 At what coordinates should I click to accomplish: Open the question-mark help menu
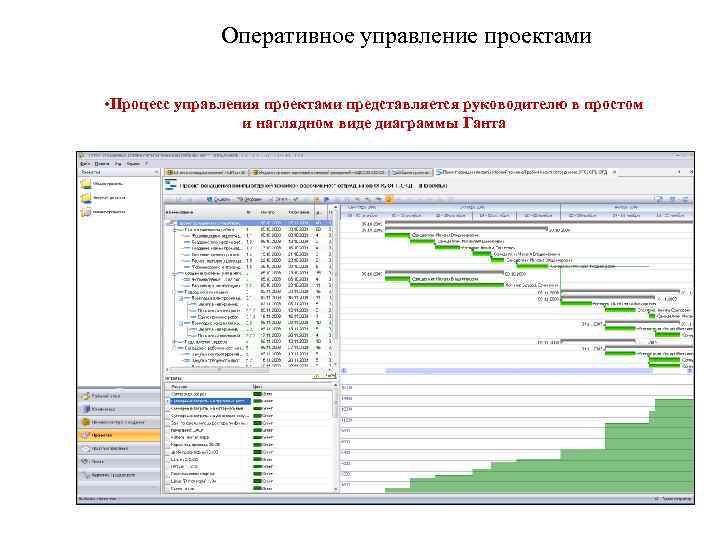[146, 163]
